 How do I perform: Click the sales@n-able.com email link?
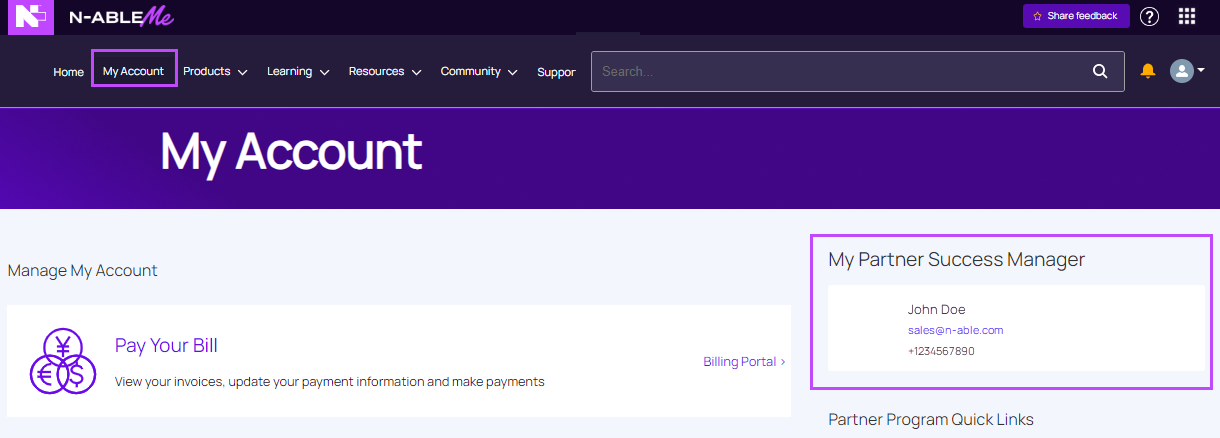955,330
